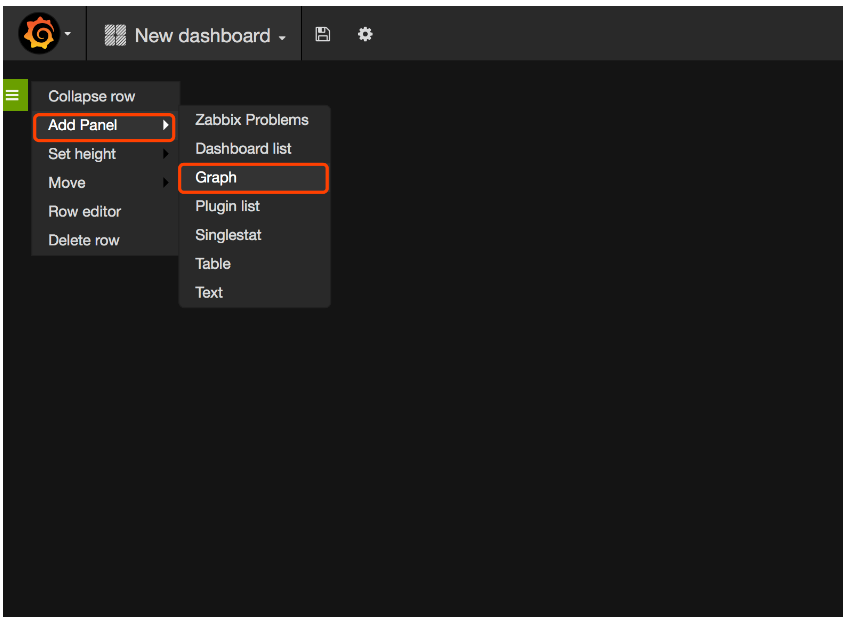Click the save dashboard floppy icon

322,35
